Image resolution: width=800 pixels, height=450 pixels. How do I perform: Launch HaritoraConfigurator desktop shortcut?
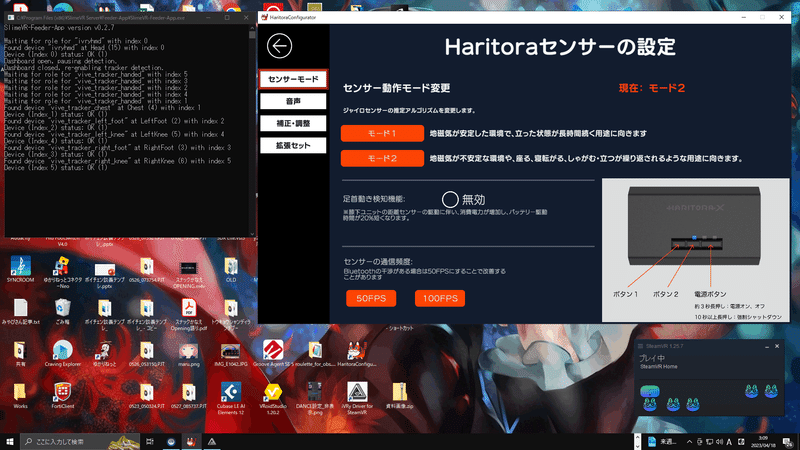pos(357,354)
